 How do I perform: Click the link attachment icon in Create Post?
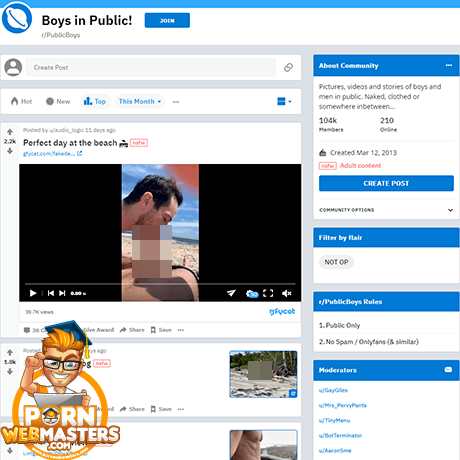click(288, 67)
